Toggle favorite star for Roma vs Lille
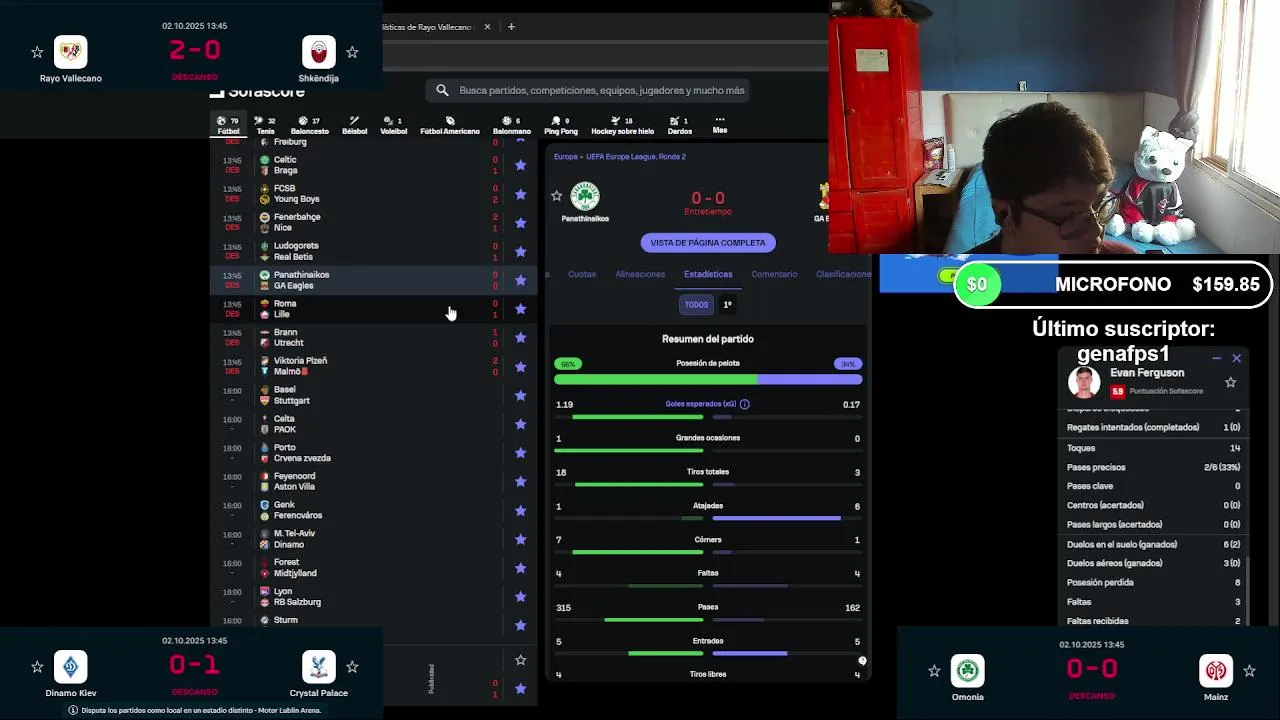 pyautogui.click(x=520, y=309)
